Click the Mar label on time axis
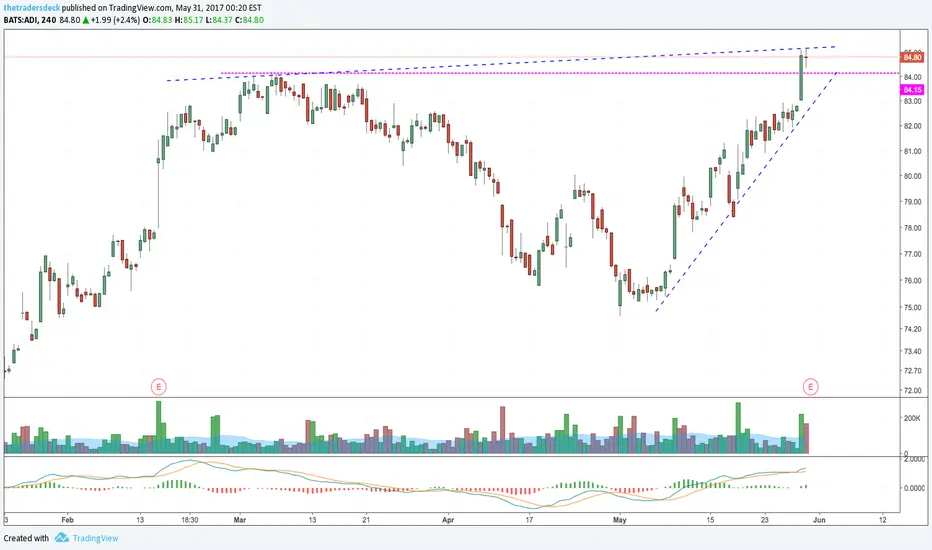Screen dimensions: 932x550 coord(240,520)
